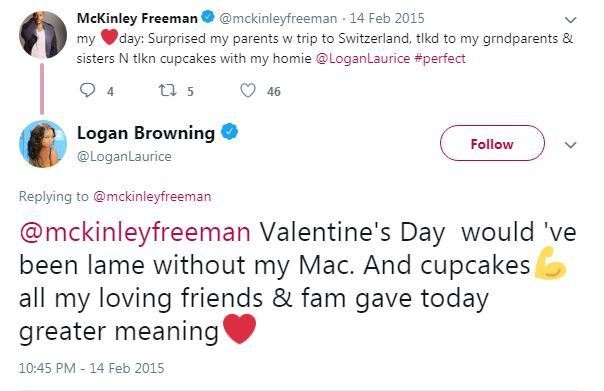Viewport: 604px width, 391px height.
Task: Click the red heart in McKinley's tweet
Action: tap(109, 37)
